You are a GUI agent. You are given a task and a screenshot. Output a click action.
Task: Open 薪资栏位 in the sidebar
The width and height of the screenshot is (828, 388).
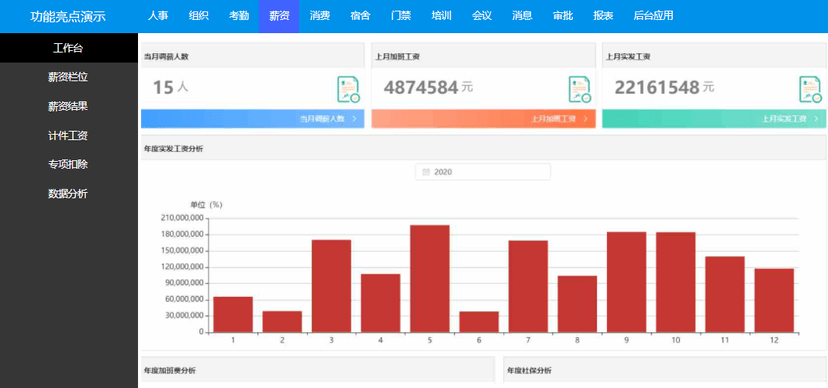coord(69,77)
